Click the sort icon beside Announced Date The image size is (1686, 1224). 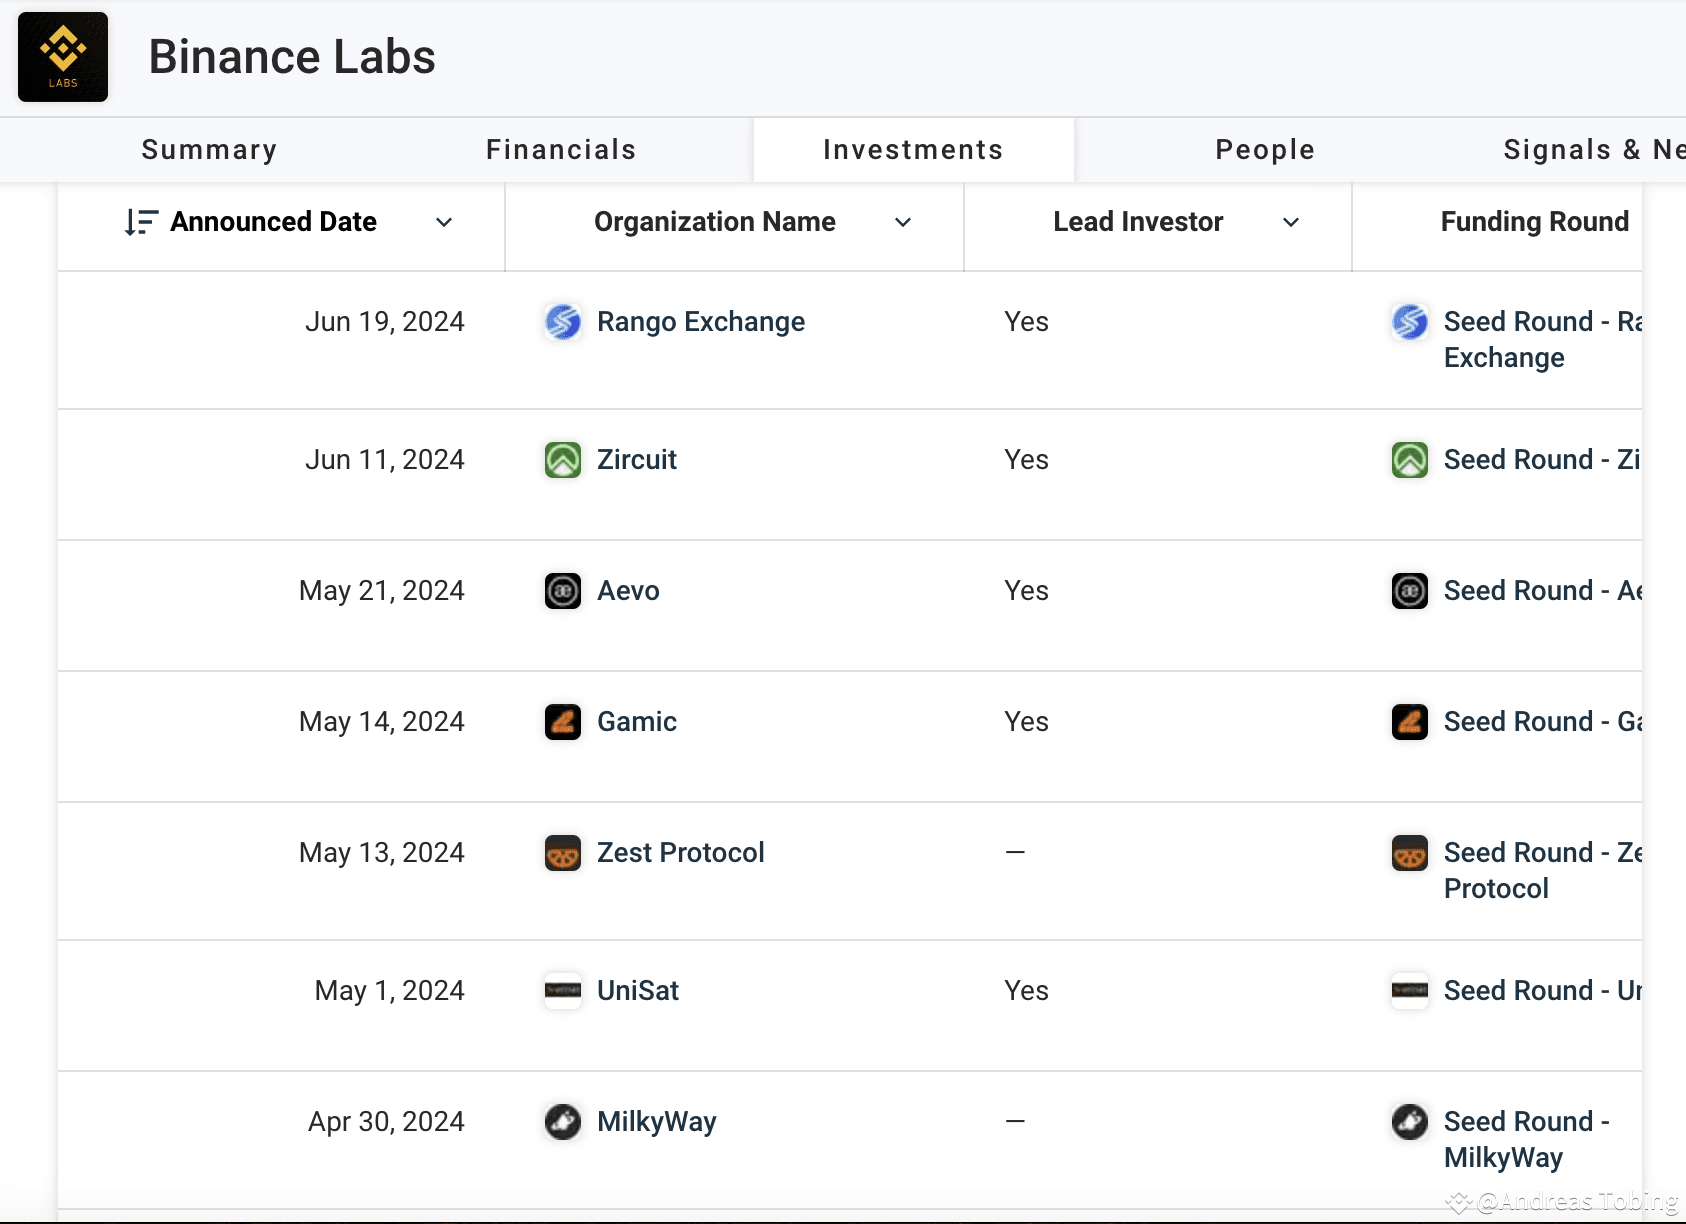[x=141, y=222]
